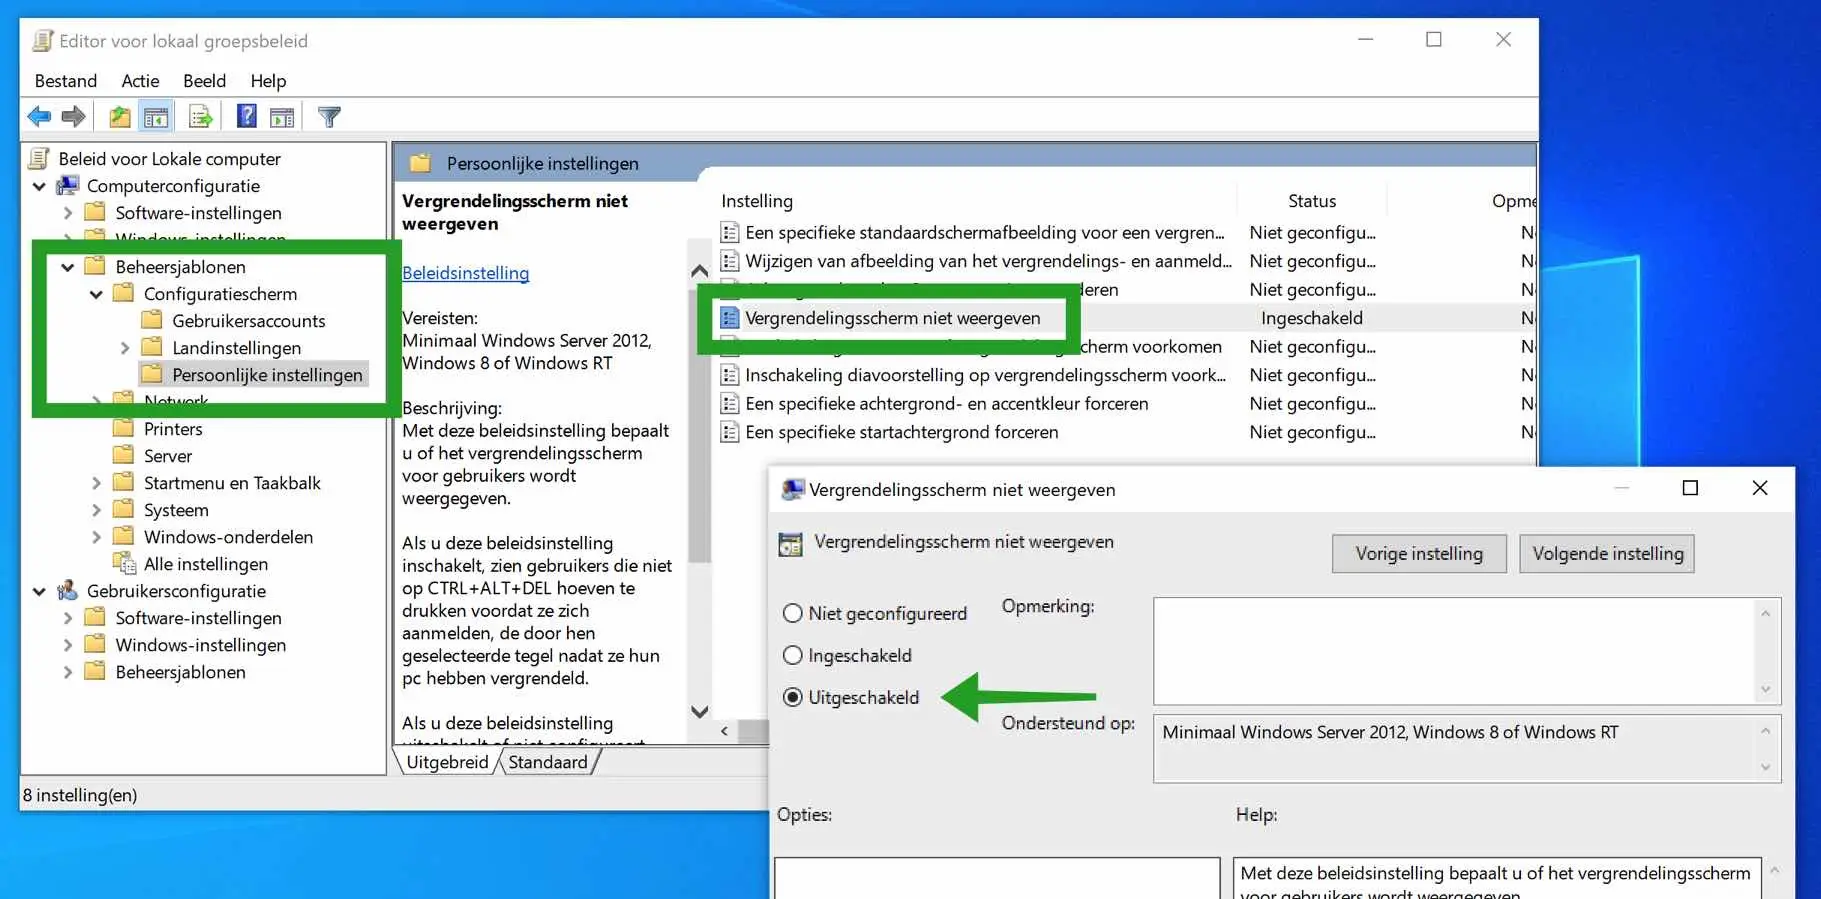
Task: Export list toolbar icon
Action: pos(200,117)
